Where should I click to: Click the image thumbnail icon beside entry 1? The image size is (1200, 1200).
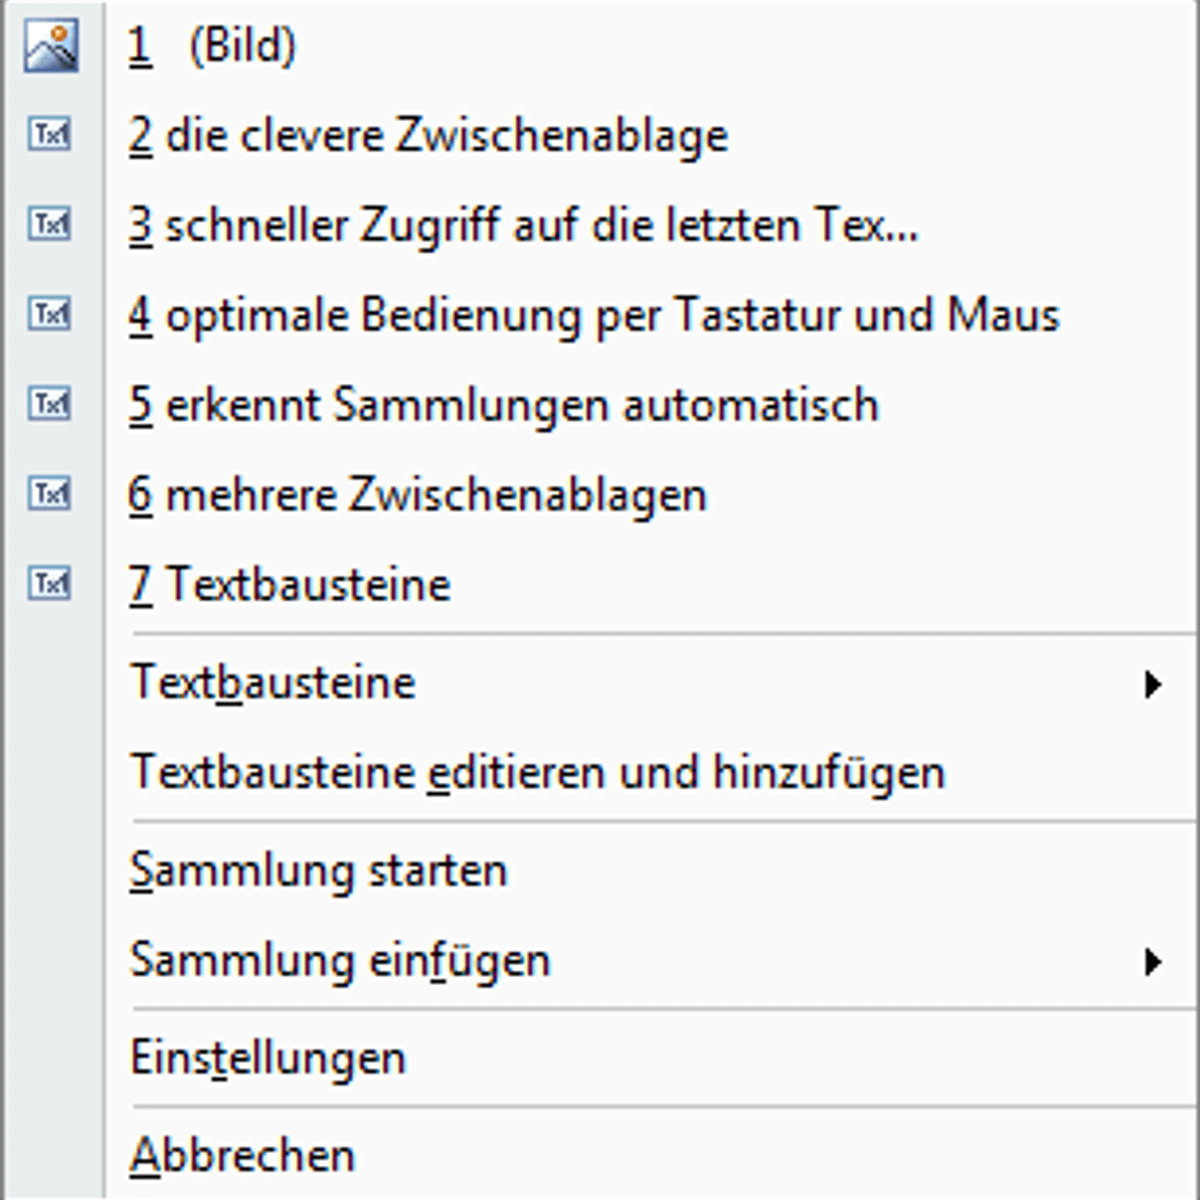49,44
